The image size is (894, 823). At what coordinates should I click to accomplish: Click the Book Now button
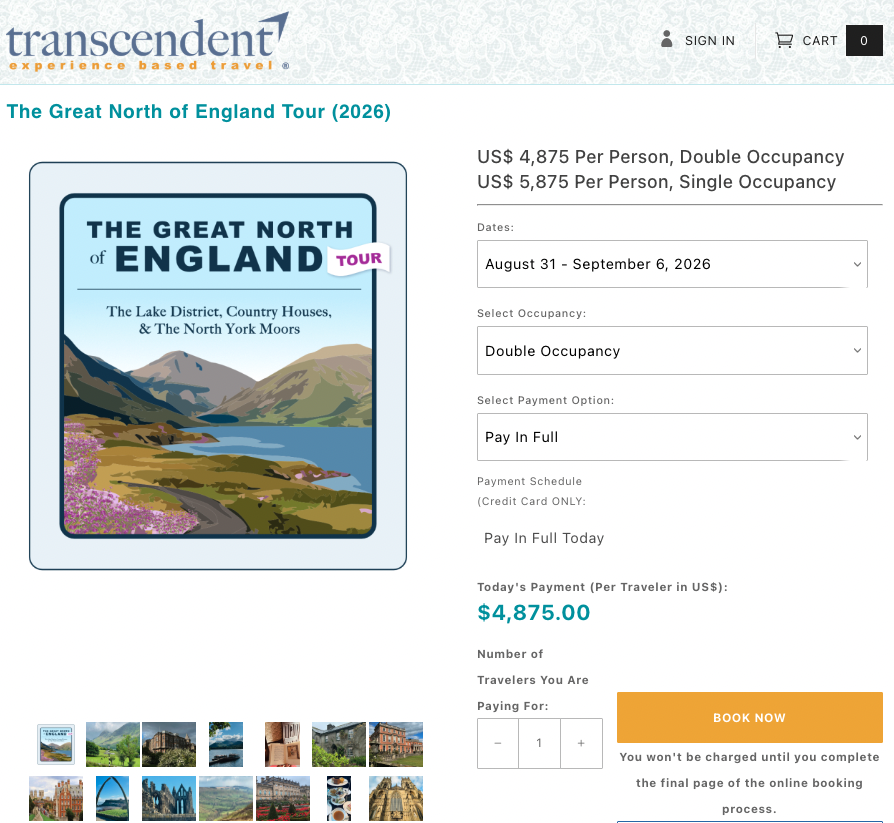[x=749, y=718]
